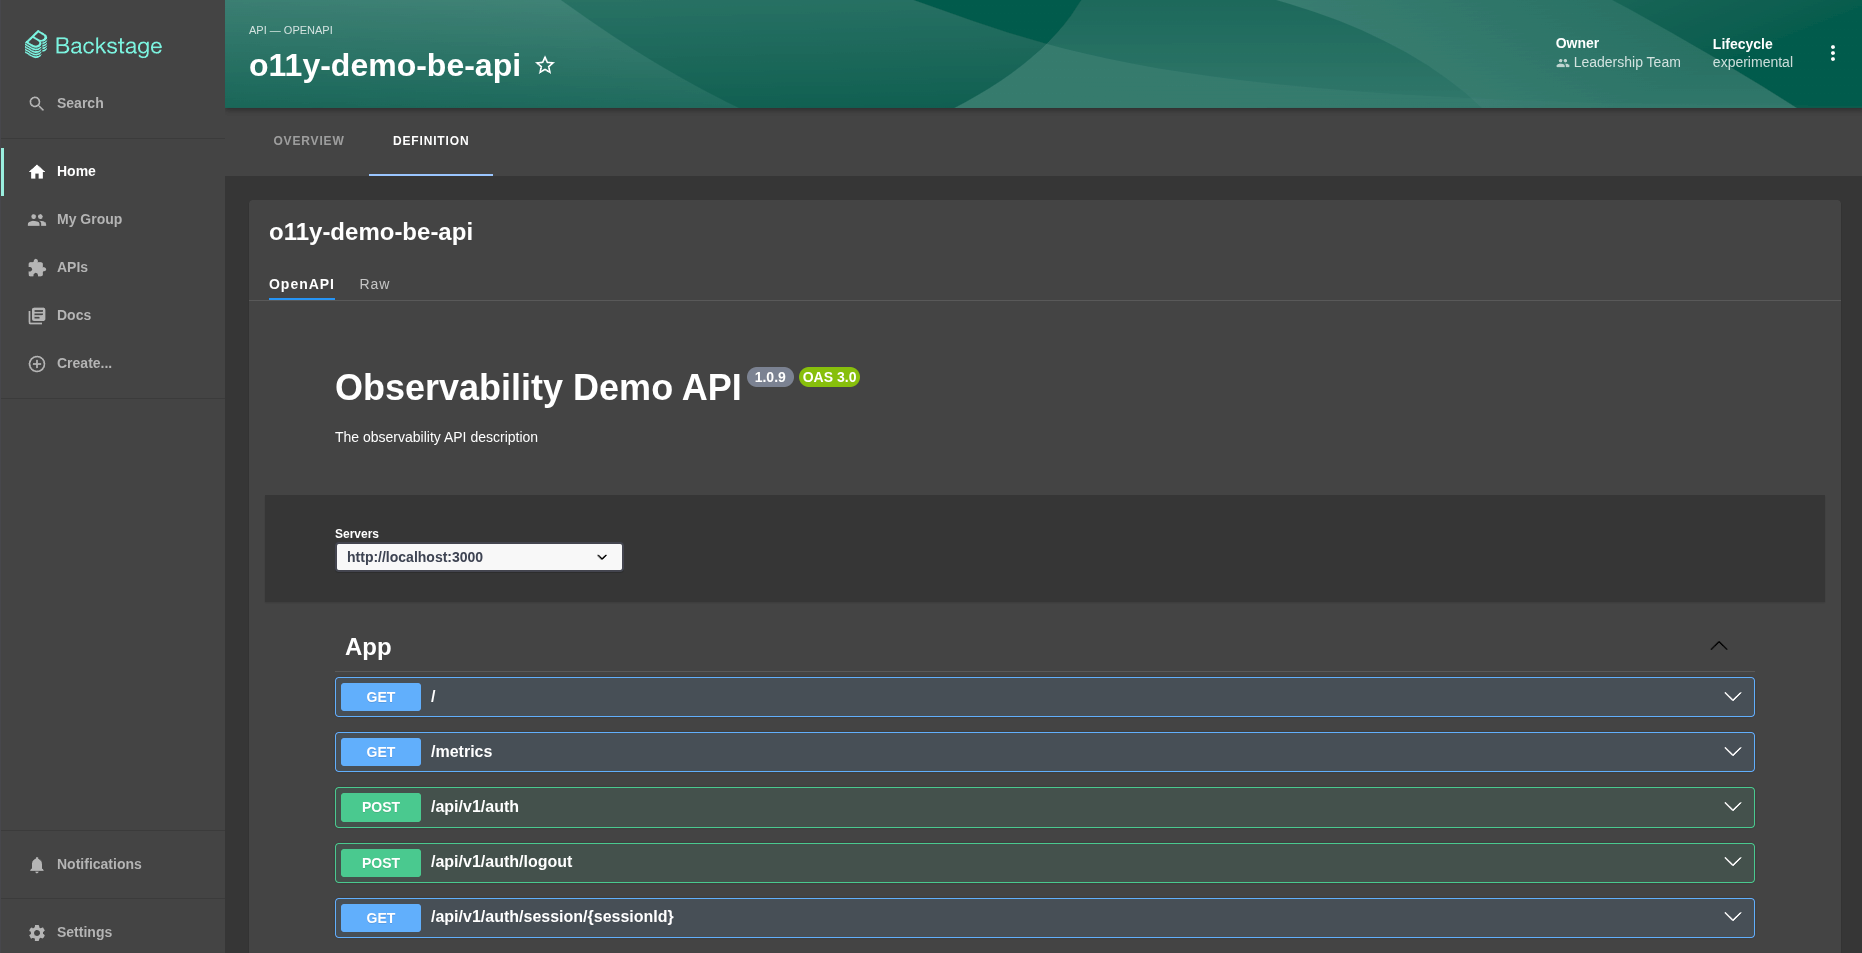Click the GET badge for session/{sessionId}
Image resolution: width=1862 pixels, height=953 pixels.
click(x=381, y=918)
